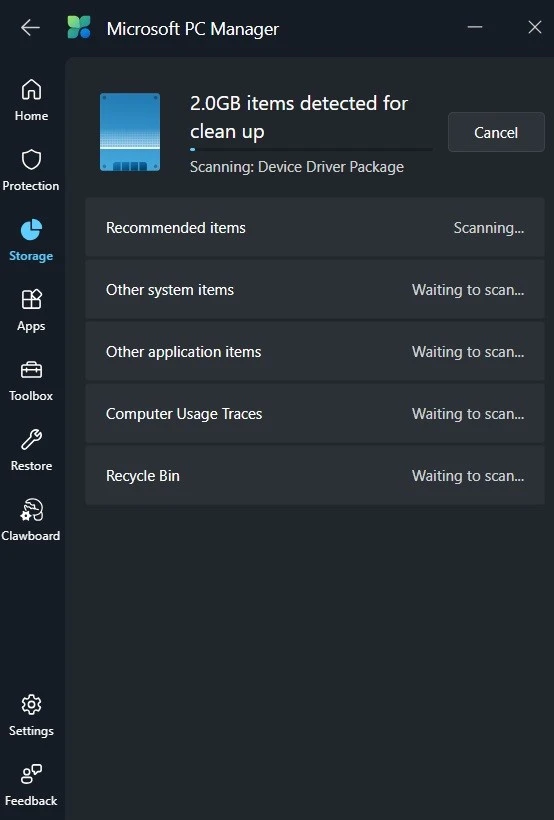The image size is (554, 820).
Task: Select the Recommended items row
Action: pyautogui.click(x=315, y=227)
